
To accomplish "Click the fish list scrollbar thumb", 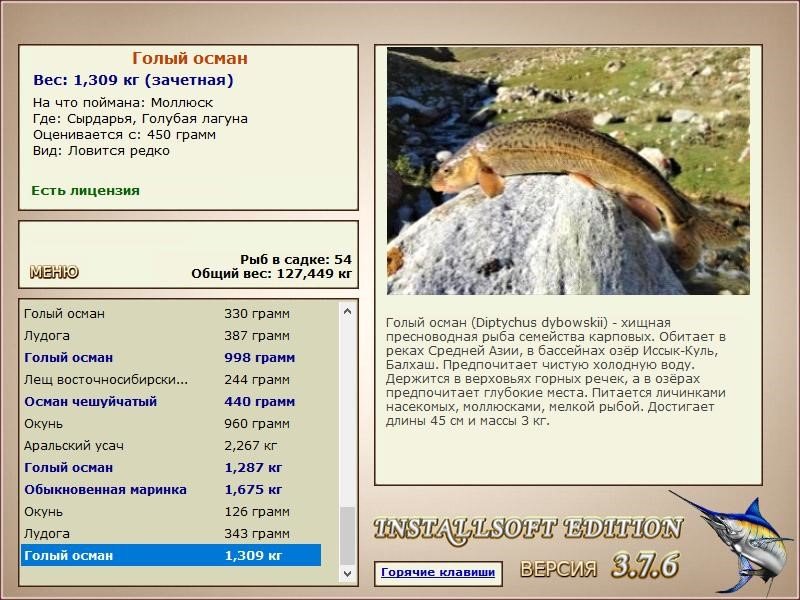I will tap(347, 536).
